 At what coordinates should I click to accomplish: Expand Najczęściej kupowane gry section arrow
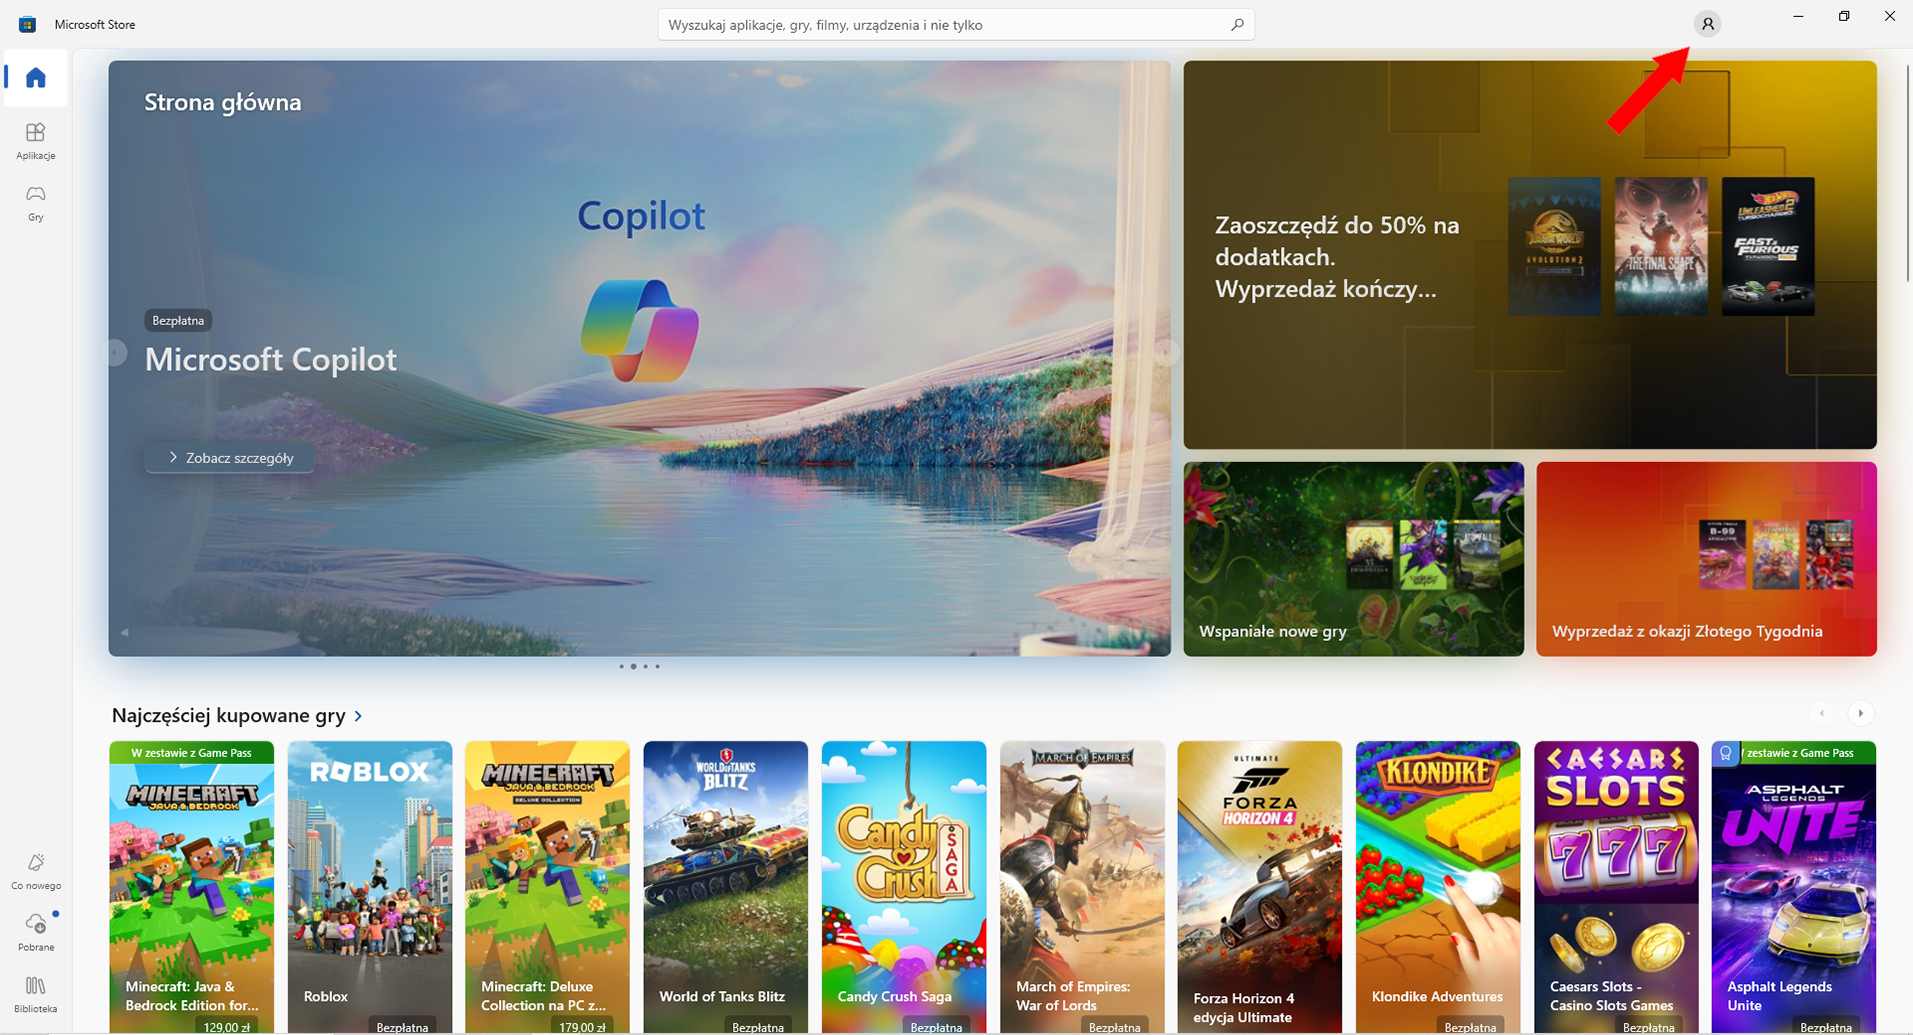(x=358, y=716)
